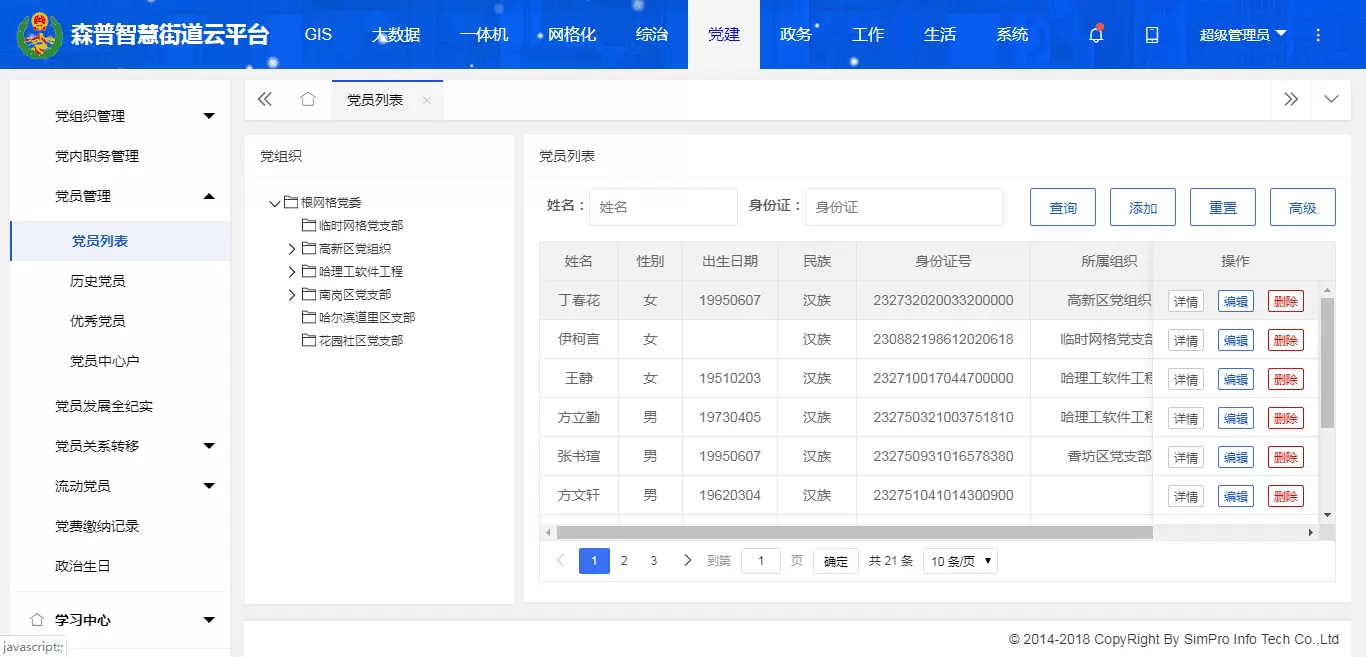Image resolution: width=1366 pixels, height=657 pixels.
Task: Click the page number jump field
Action: tap(761, 561)
